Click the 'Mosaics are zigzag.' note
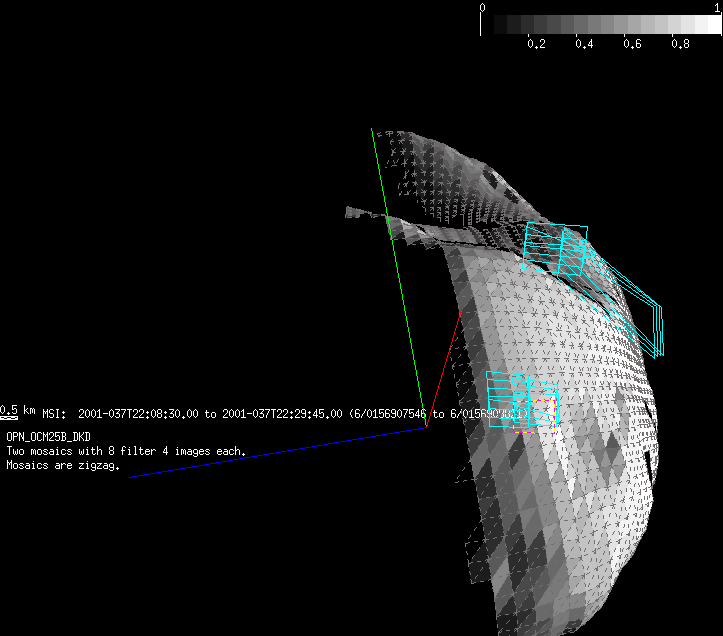 pyautogui.click(x=62, y=465)
